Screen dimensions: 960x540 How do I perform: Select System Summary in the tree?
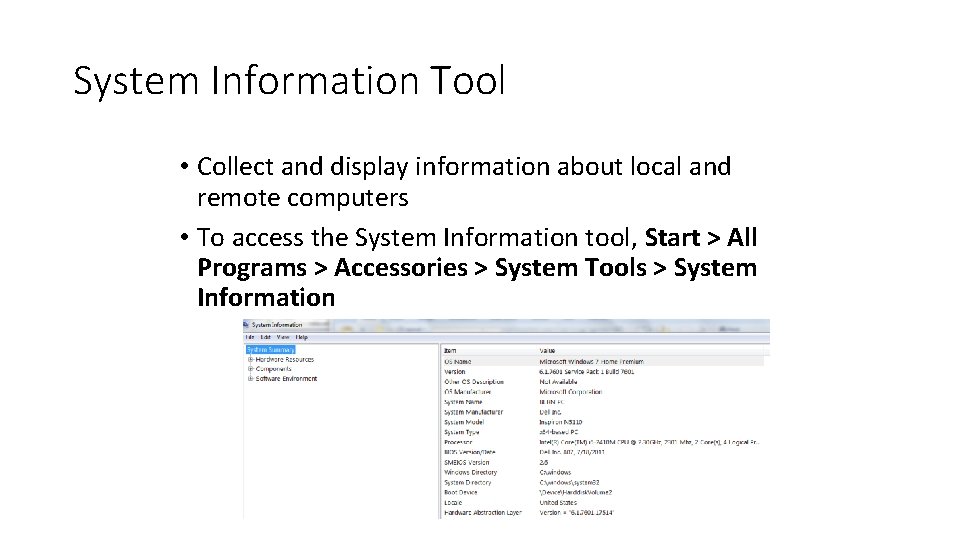[x=271, y=350]
